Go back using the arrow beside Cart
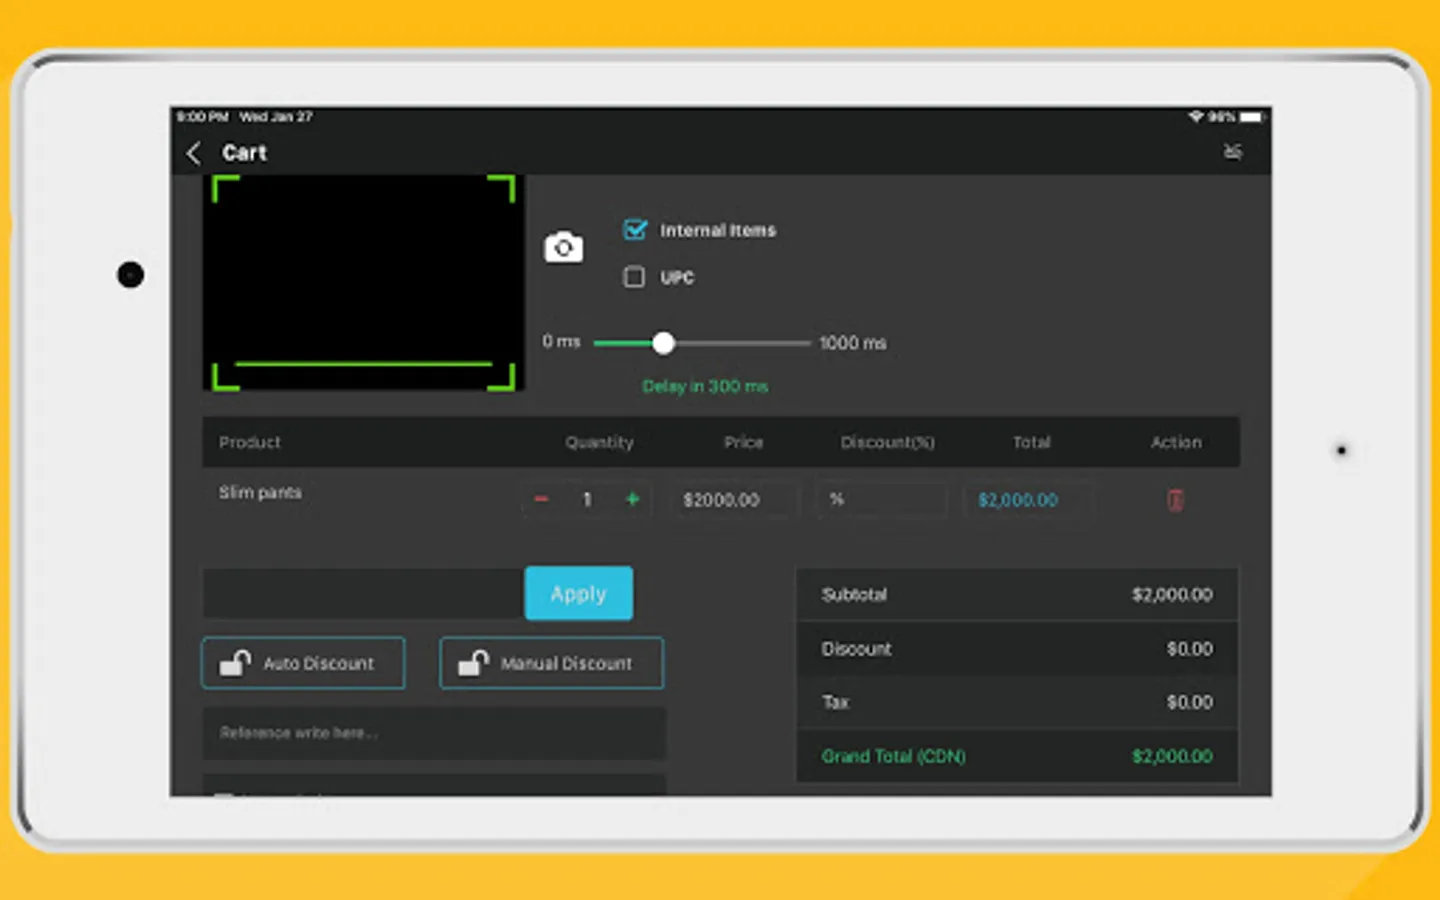This screenshot has width=1440, height=900. click(194, 153)
